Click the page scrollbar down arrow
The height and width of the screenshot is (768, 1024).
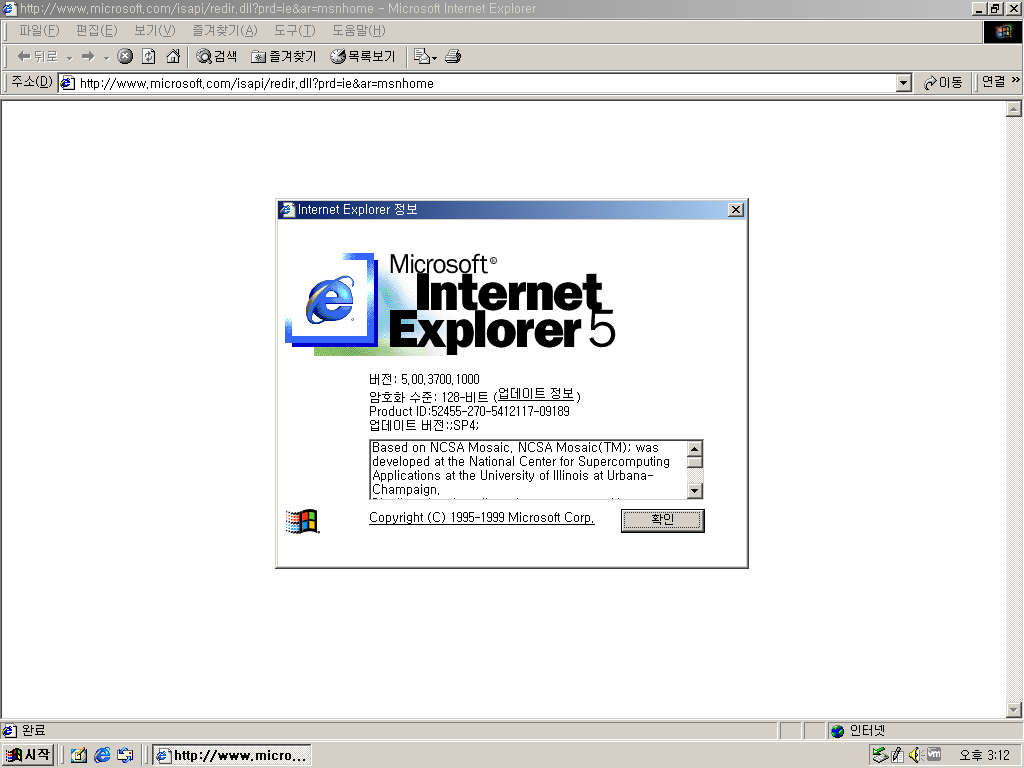point(1014,709)
